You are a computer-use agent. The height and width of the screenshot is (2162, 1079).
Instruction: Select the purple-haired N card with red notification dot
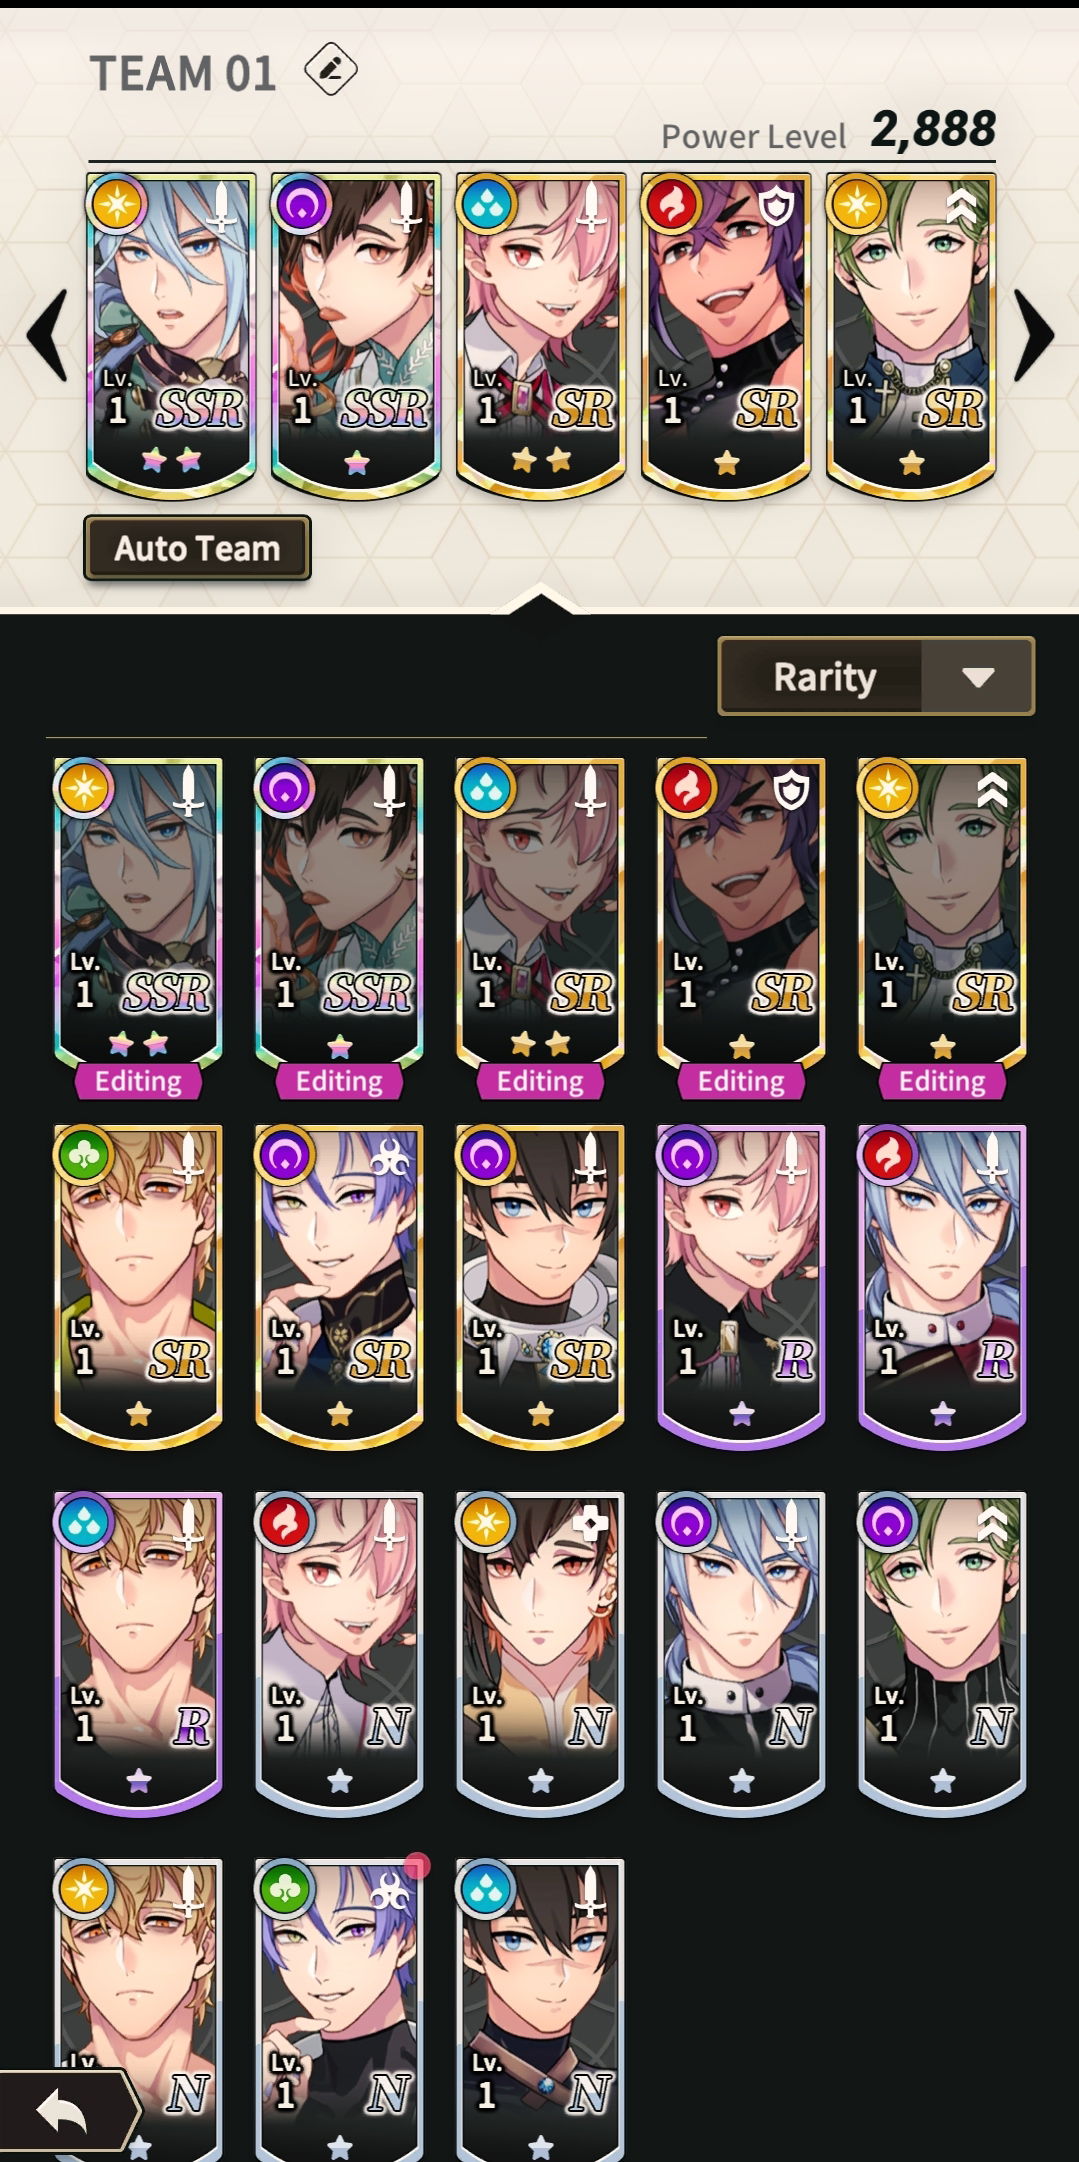(339, 2010)
